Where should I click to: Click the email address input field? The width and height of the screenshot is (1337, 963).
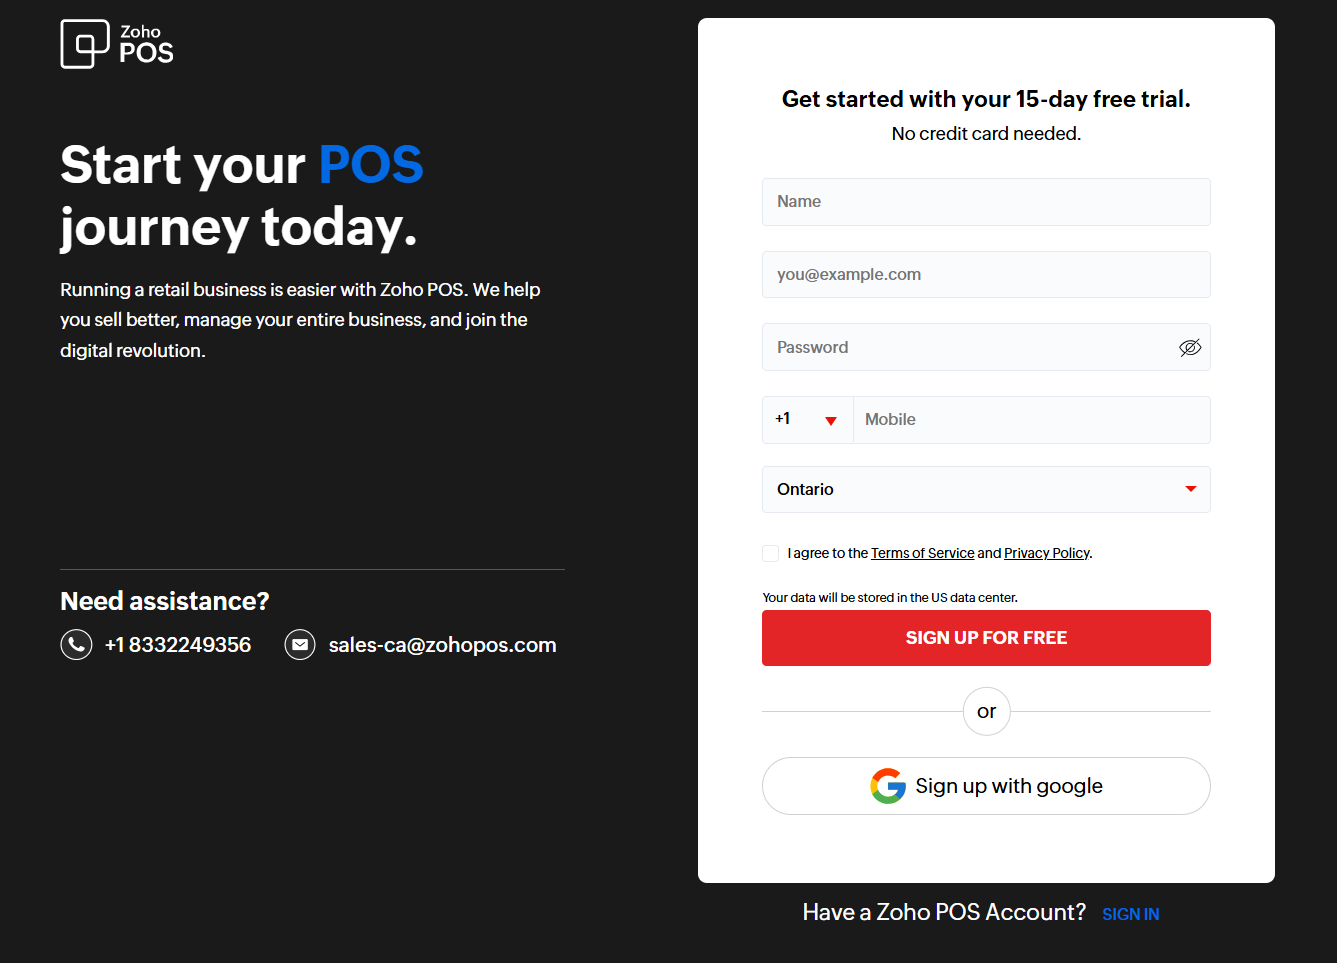point(985,275)
